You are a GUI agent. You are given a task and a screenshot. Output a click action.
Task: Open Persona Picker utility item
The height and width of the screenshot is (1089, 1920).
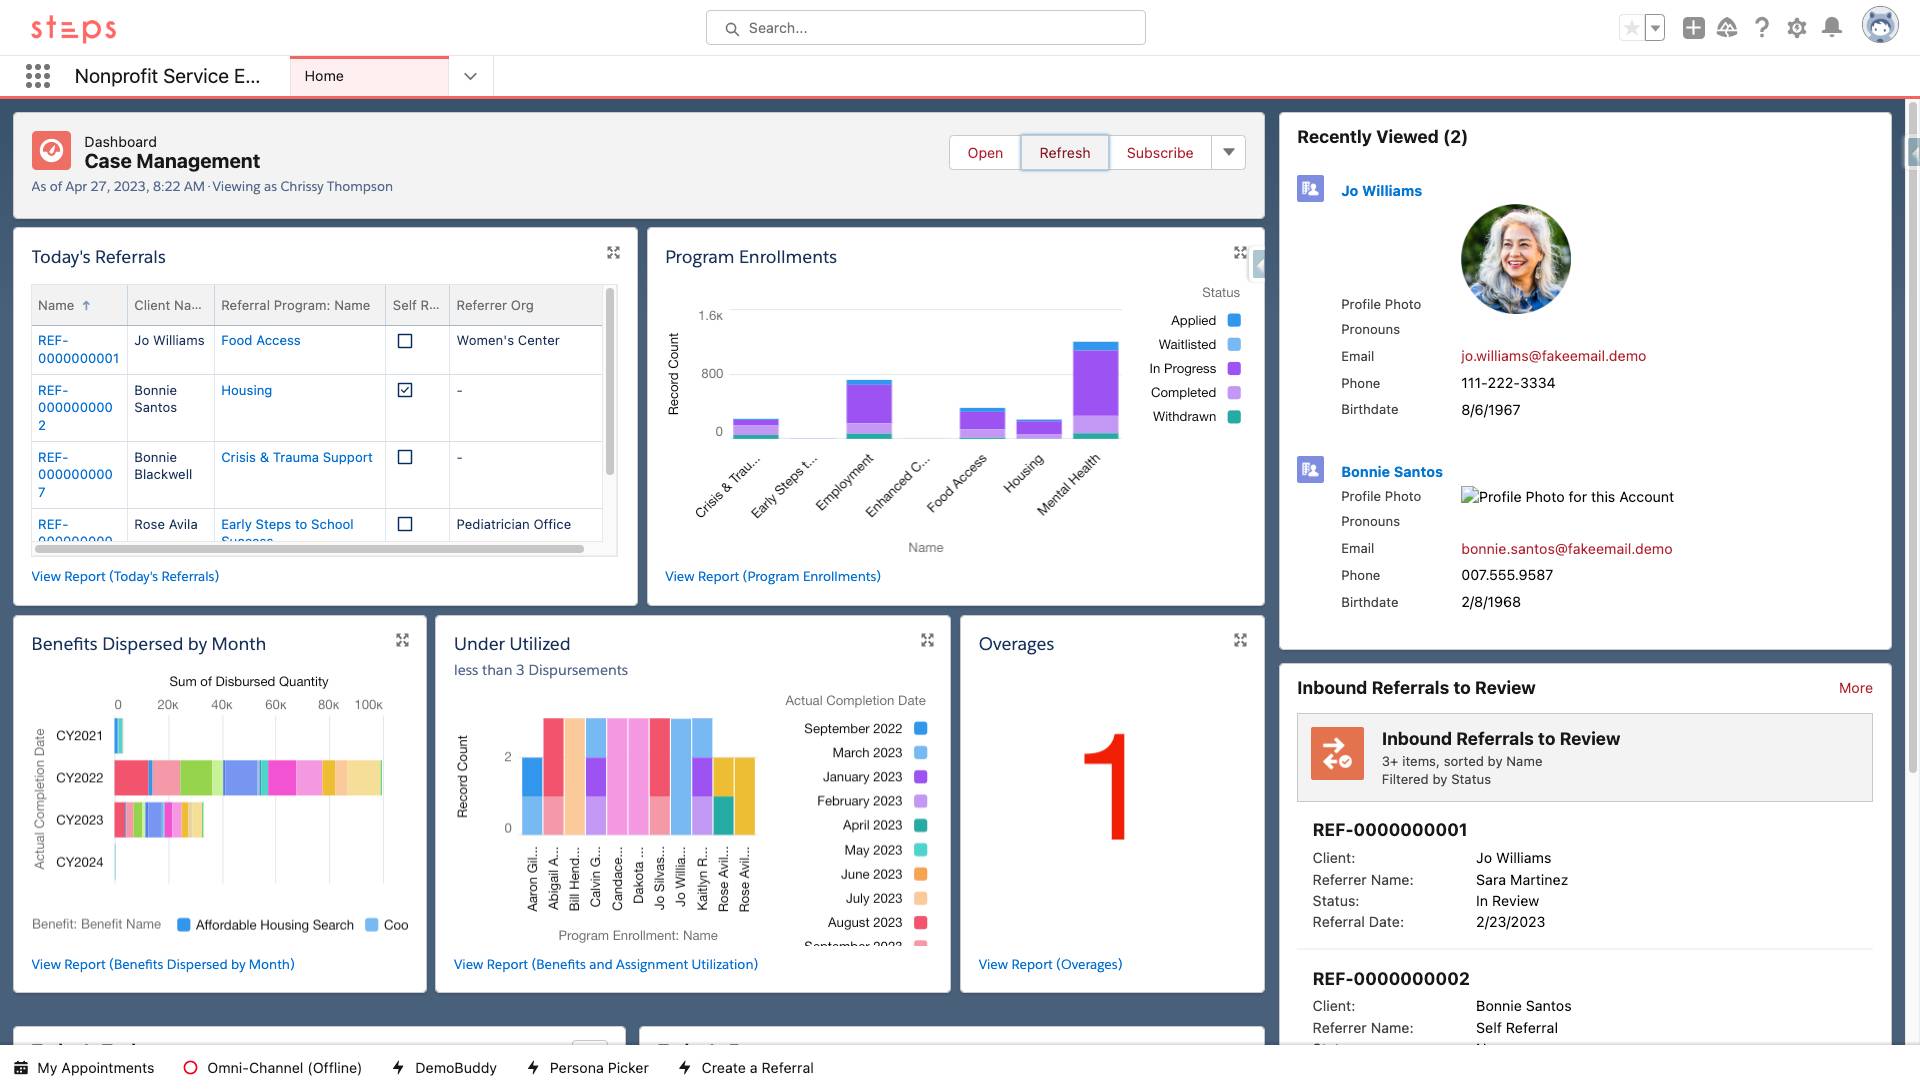click(x=588, y=1068)
